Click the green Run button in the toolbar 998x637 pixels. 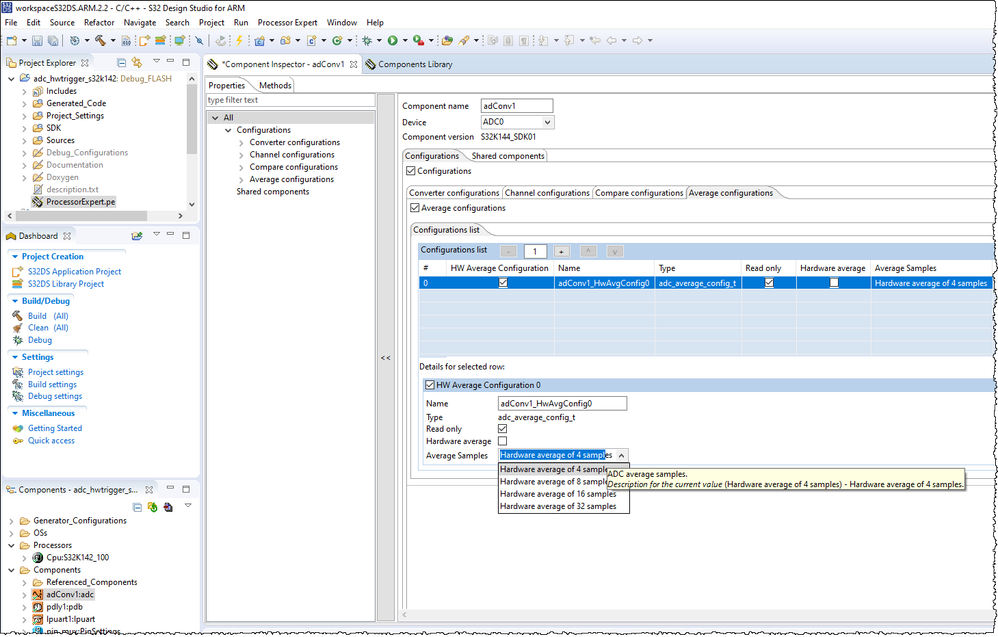[x=393, y=41]
